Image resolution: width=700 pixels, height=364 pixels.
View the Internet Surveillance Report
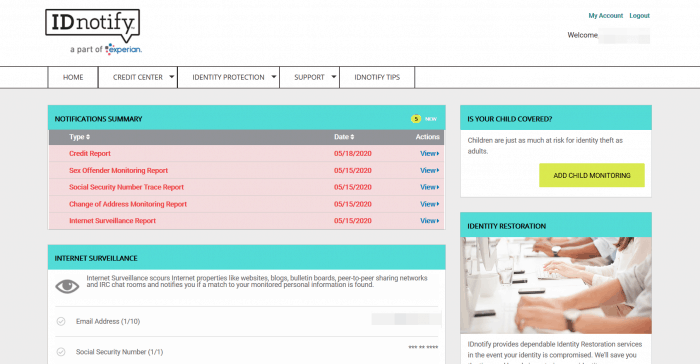(x=429, y=221)
